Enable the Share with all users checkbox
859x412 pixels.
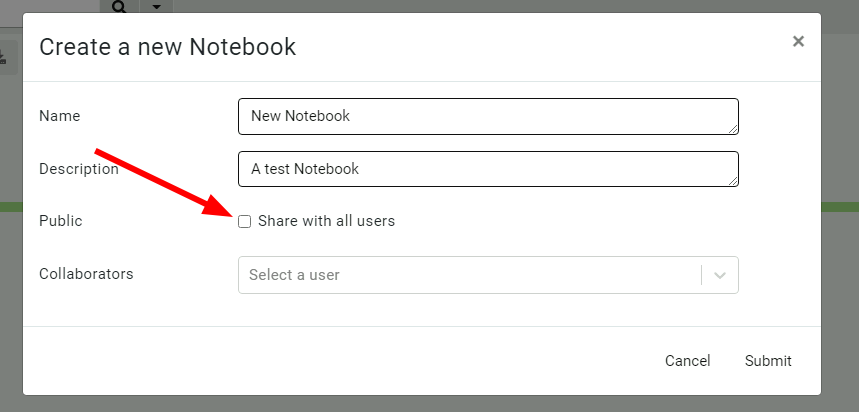click(245, 221)
